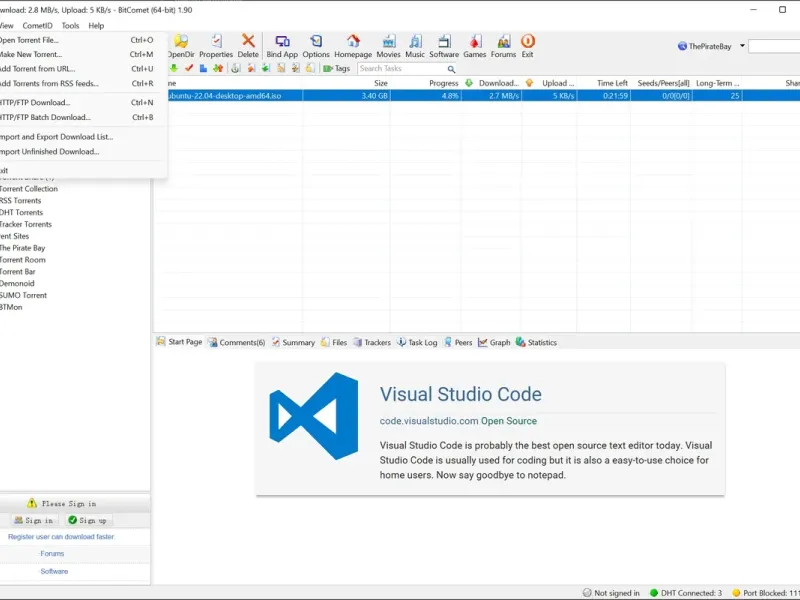Click the red checkmark filter icon
This screenshot has height=600, width=800.
point(189,68)
